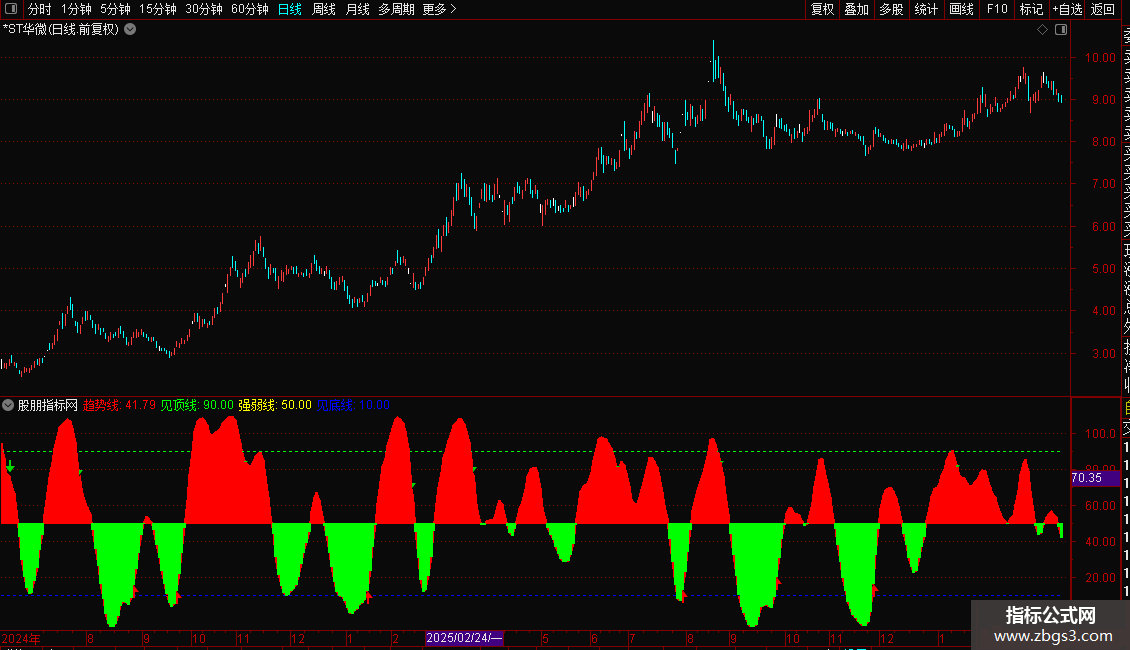Open the 复权 price adjustment menu
Image resolution: width=1130 pixels, height=650 pixels.
click(x=822, y=9)
